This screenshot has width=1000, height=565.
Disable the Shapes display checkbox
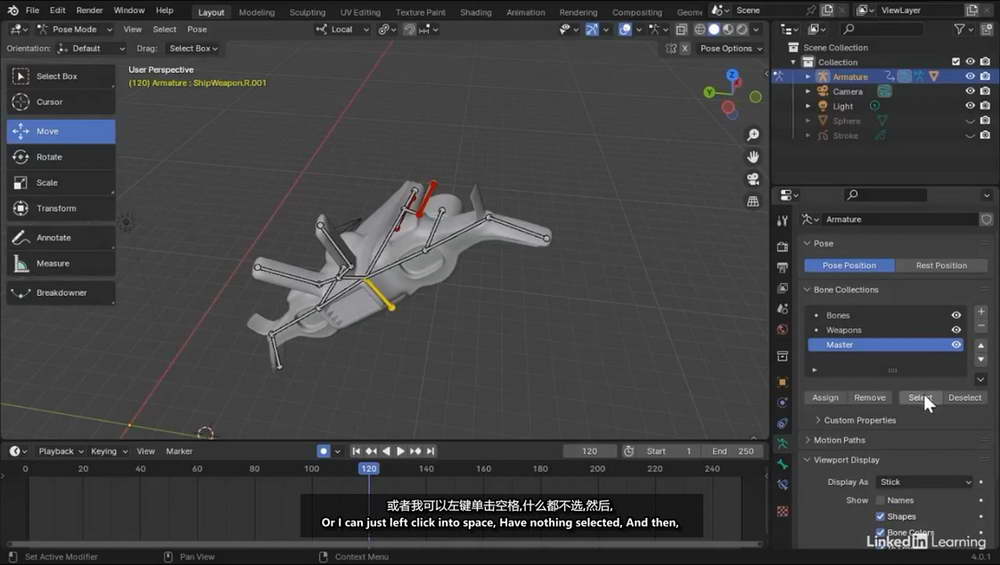pos(880,517)
